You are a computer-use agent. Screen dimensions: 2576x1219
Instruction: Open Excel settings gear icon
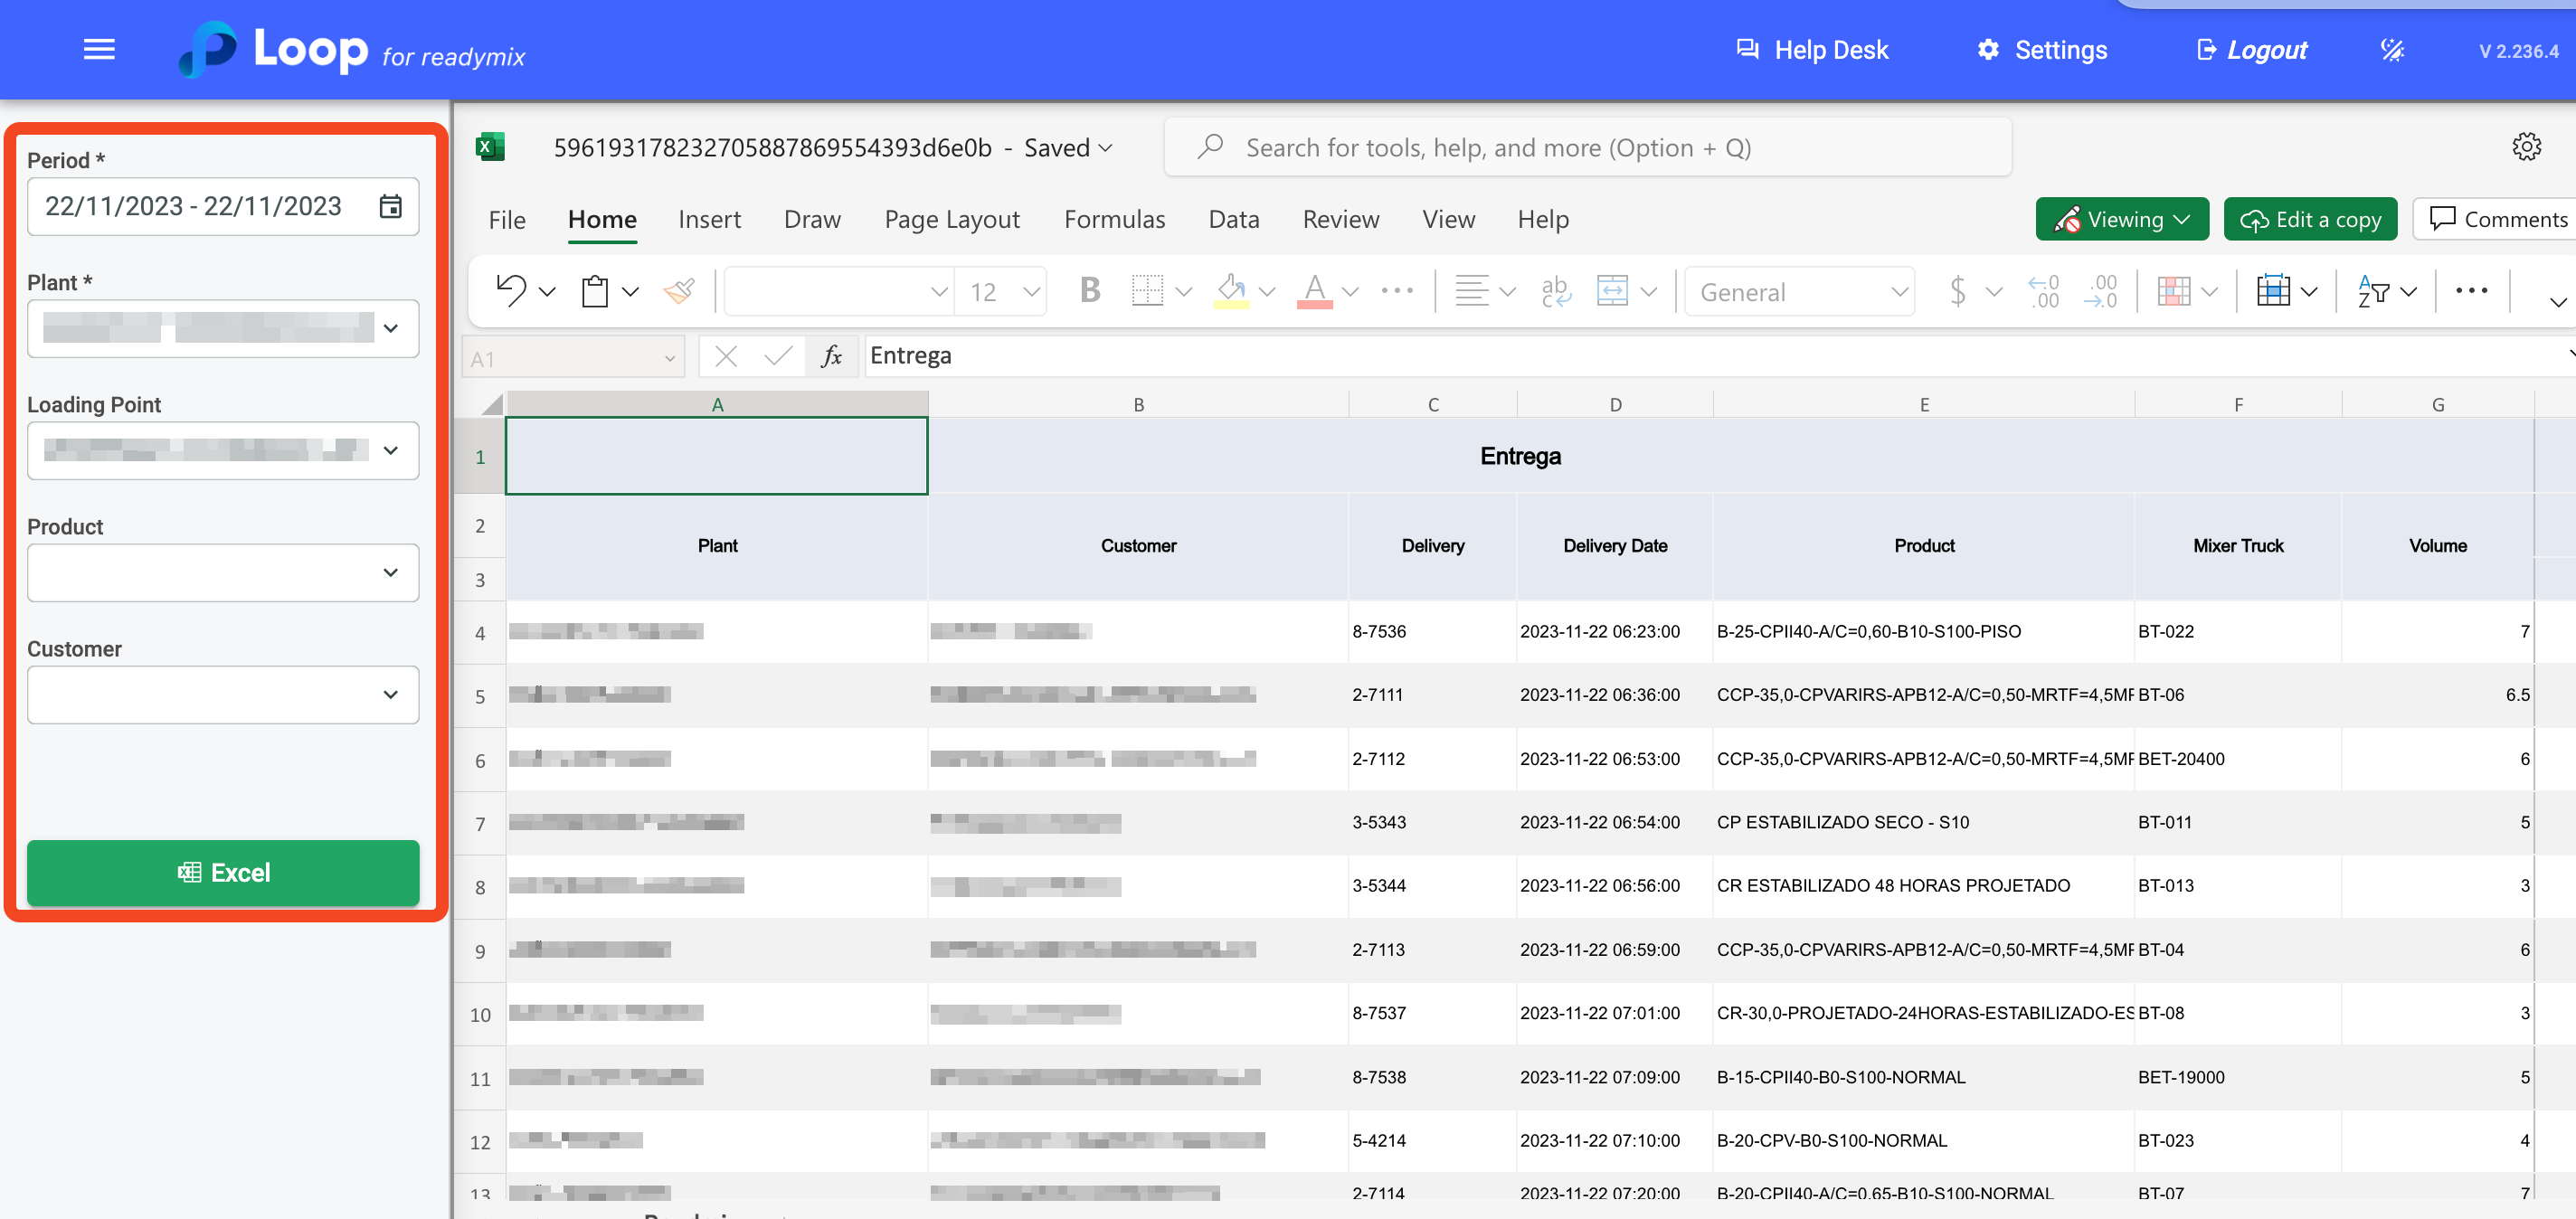tap(2526, 147)
